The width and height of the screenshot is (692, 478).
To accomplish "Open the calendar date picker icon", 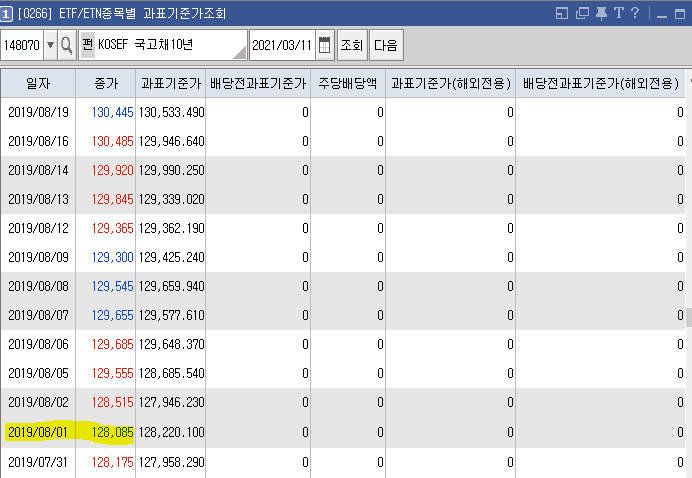I will (324, 45).
